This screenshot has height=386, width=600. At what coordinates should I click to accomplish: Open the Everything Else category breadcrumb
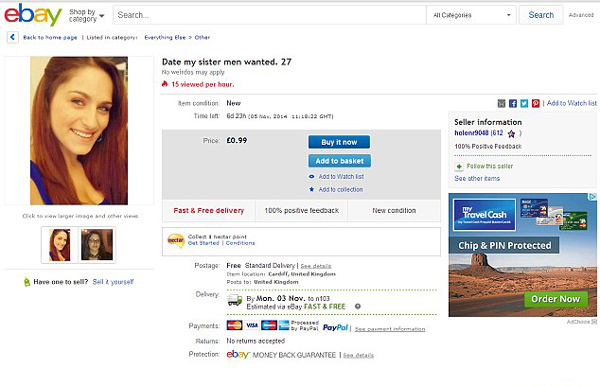tap(165, 37)
